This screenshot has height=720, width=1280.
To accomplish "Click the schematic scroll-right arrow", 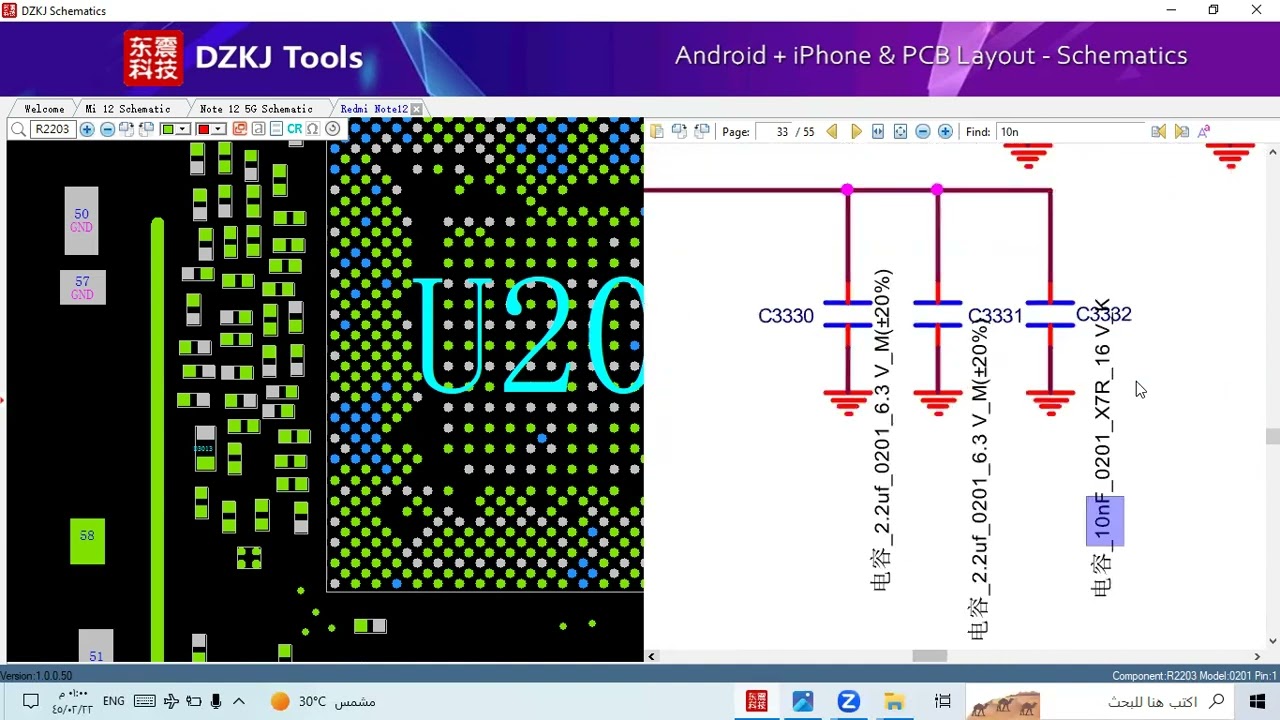I will 1259,656.
